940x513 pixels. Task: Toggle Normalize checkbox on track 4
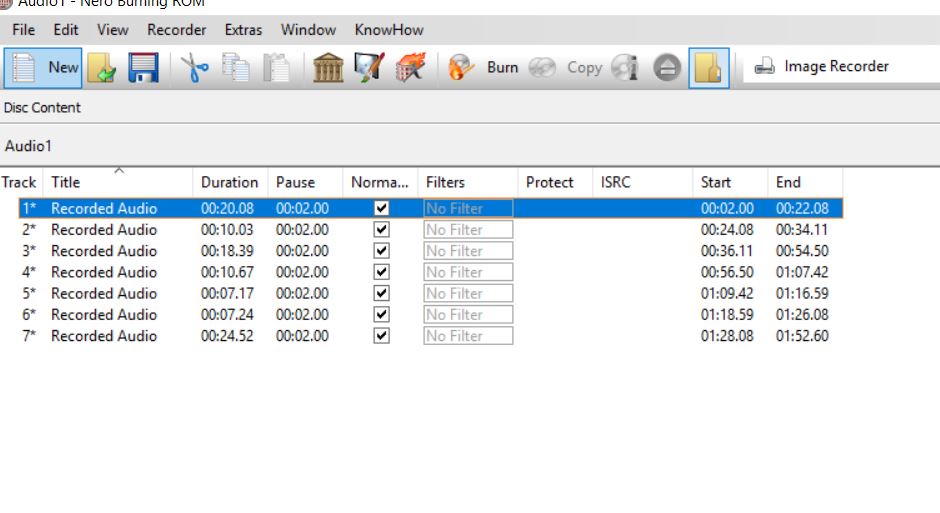point(381,272)
